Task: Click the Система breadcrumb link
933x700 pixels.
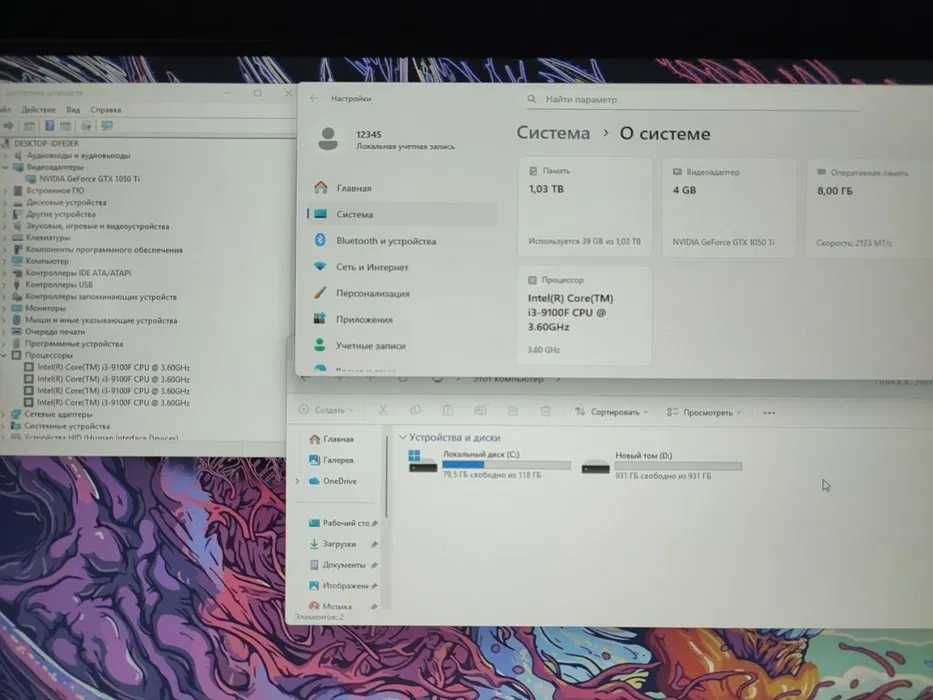Action: 553,133
